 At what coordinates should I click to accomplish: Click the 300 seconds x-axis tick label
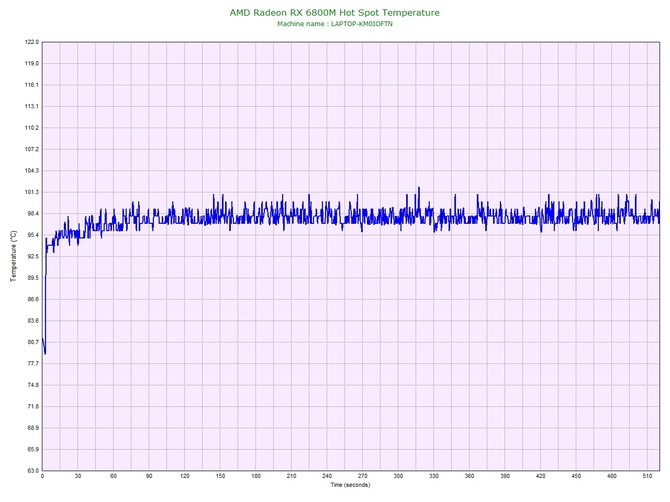398,476
